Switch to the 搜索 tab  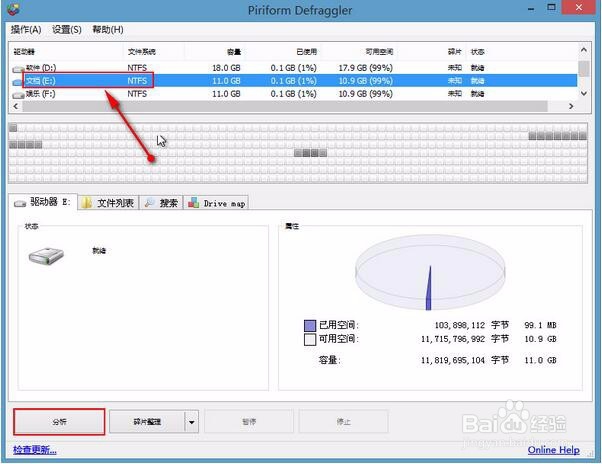click(161, 203)
